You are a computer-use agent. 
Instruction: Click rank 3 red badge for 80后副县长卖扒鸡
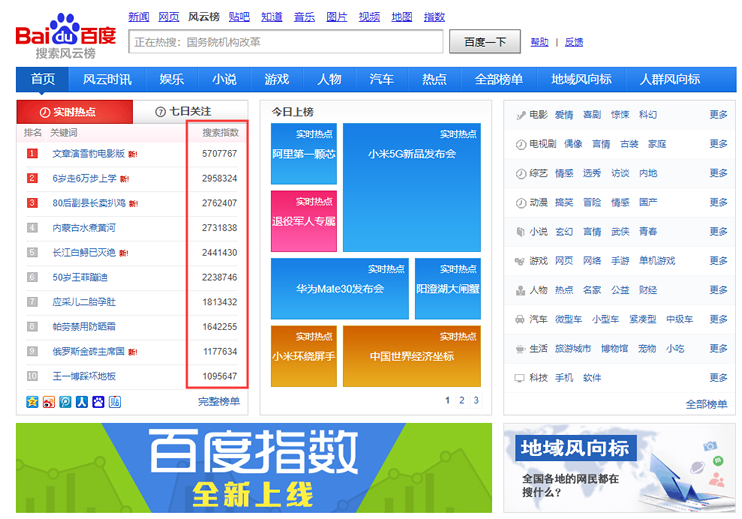pos(32,203)
